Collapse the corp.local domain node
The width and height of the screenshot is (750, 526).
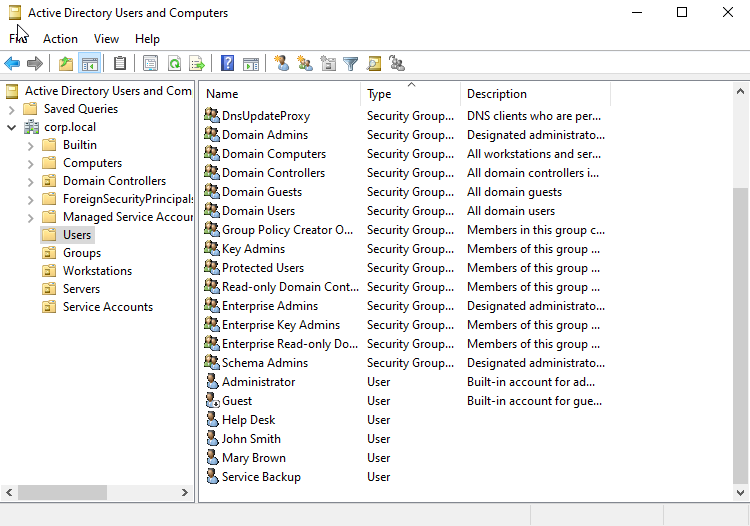point(11,128)
